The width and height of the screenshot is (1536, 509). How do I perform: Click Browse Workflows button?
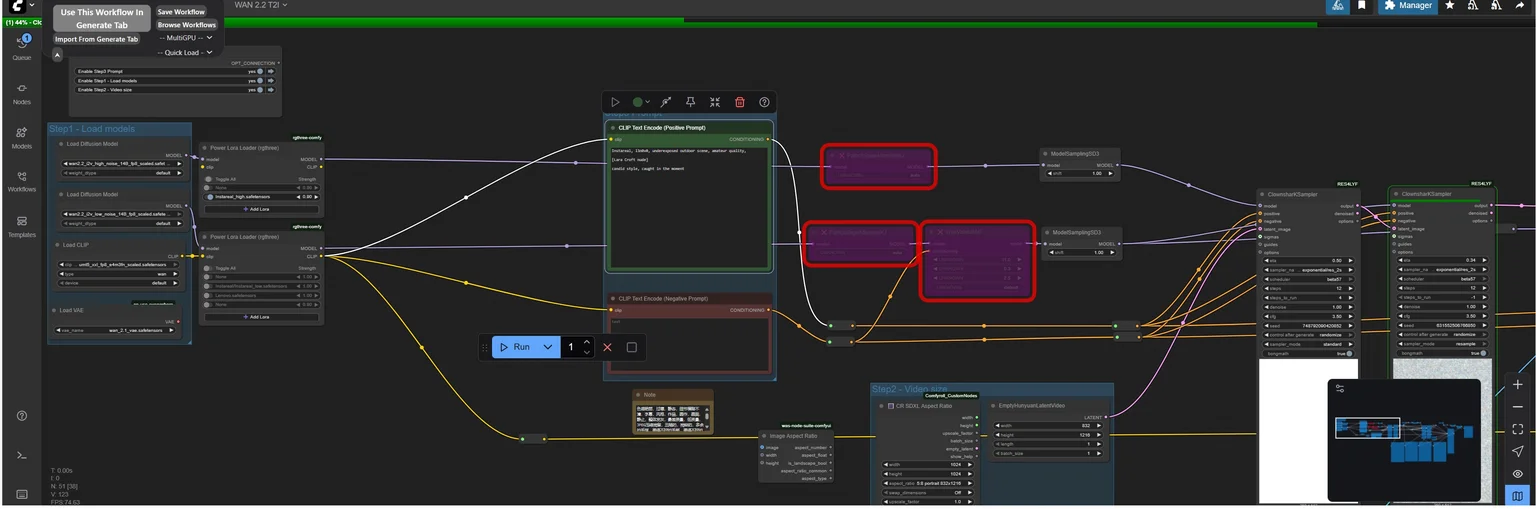[x=187, y=24]
